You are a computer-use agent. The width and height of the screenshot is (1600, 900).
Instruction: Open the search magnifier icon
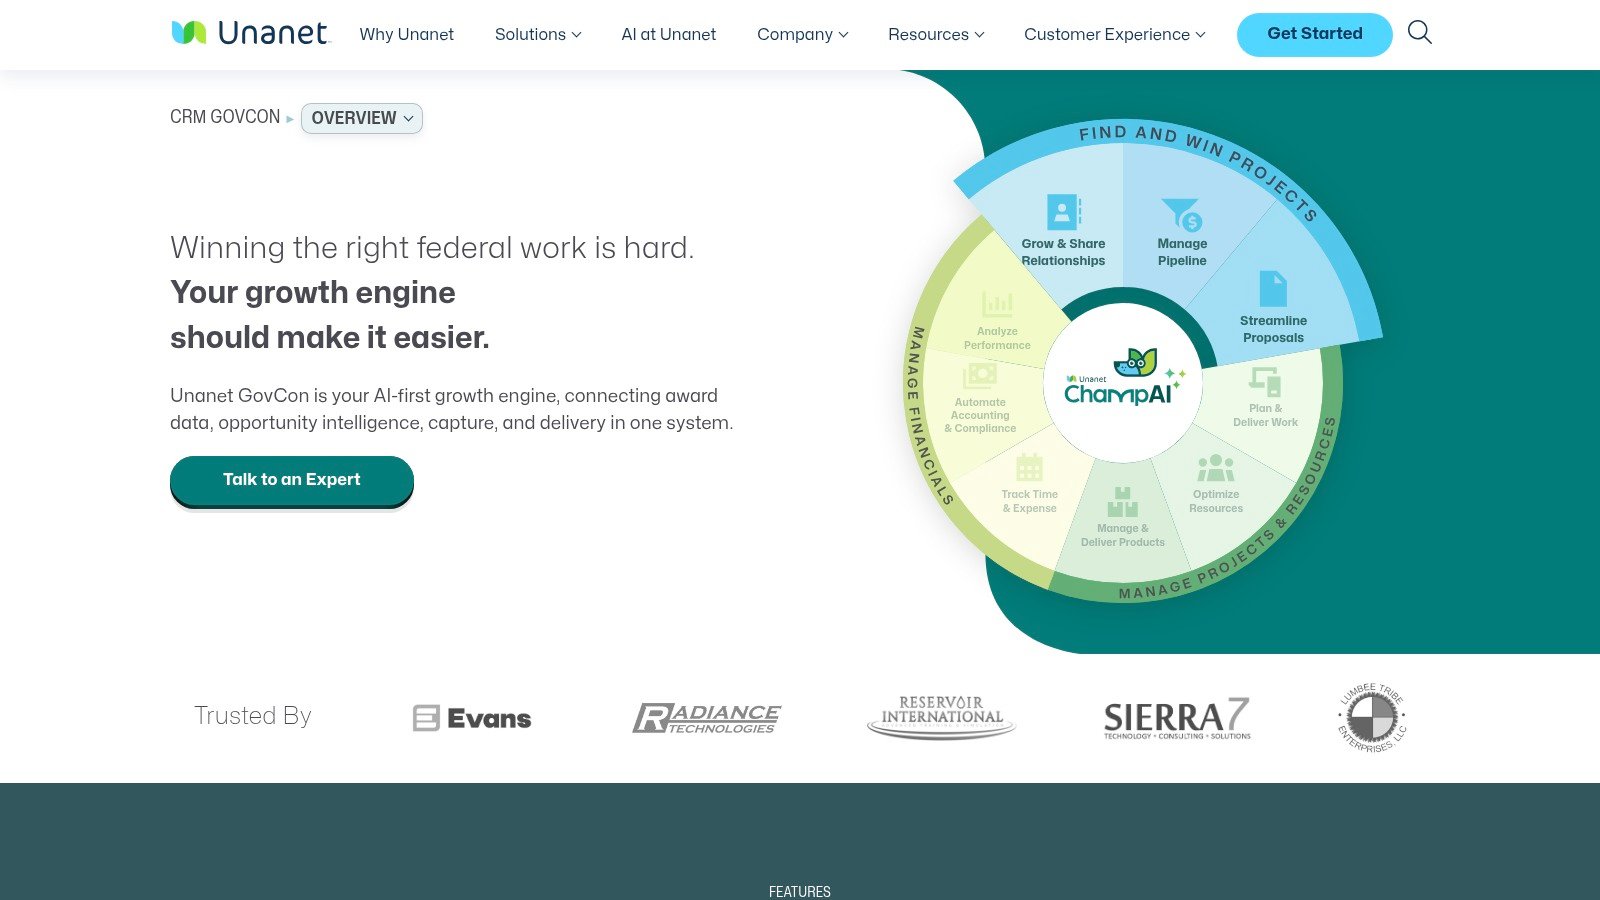(1419, 33)
